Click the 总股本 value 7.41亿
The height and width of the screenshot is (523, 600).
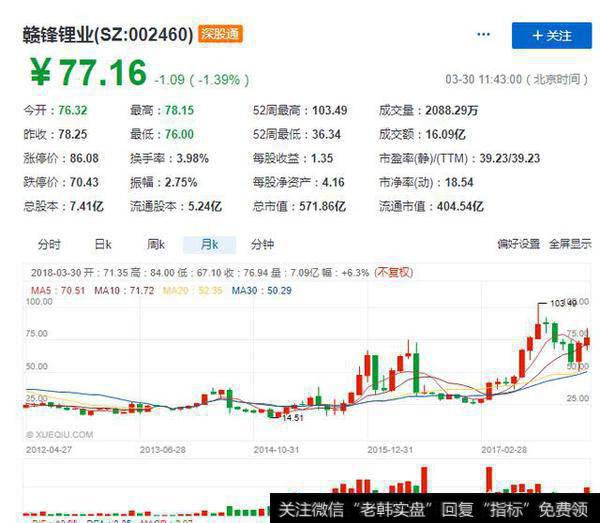click(86, 206)
